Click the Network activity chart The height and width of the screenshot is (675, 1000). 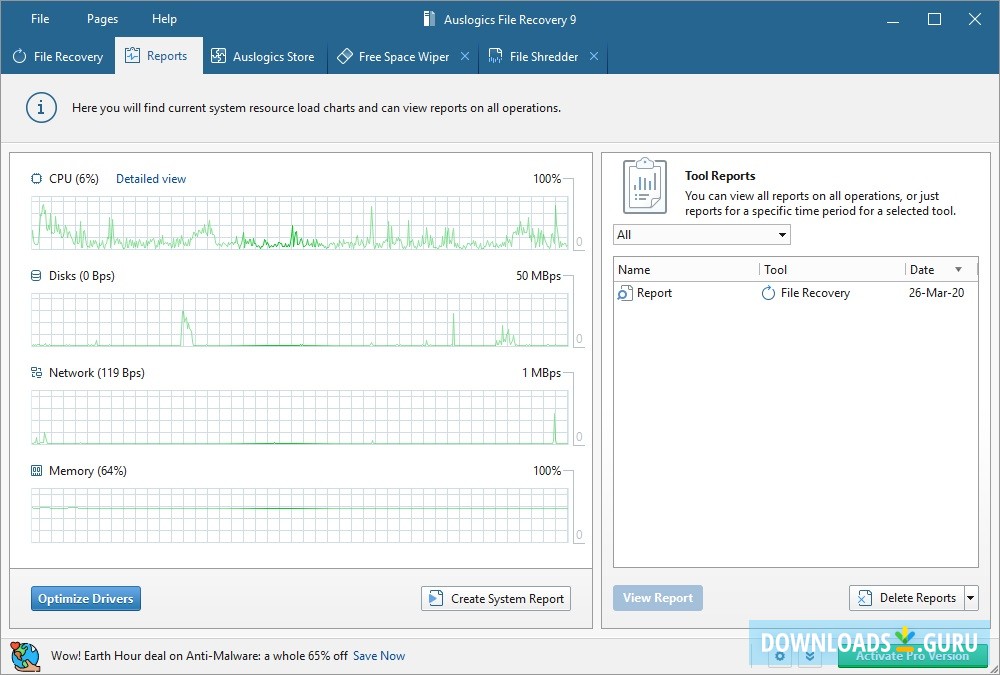point(300,417)
